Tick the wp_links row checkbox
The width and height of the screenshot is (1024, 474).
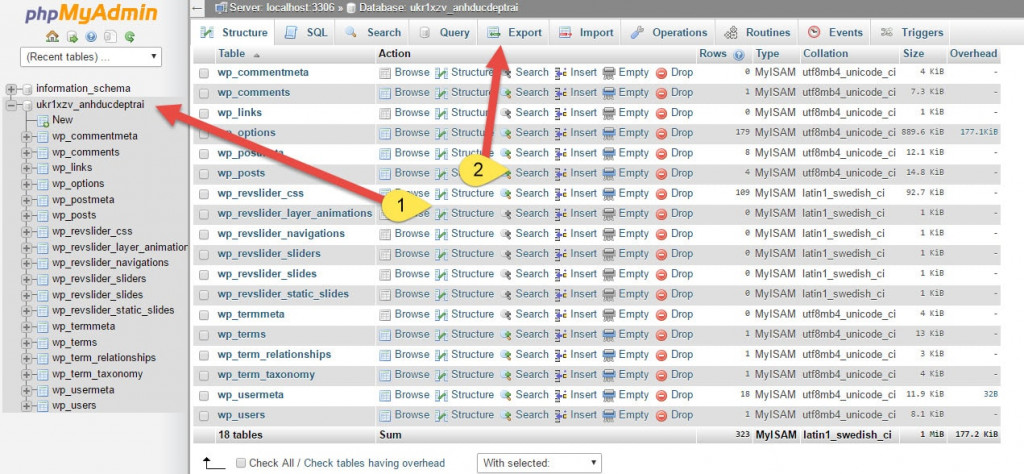(x=204, y=114)
